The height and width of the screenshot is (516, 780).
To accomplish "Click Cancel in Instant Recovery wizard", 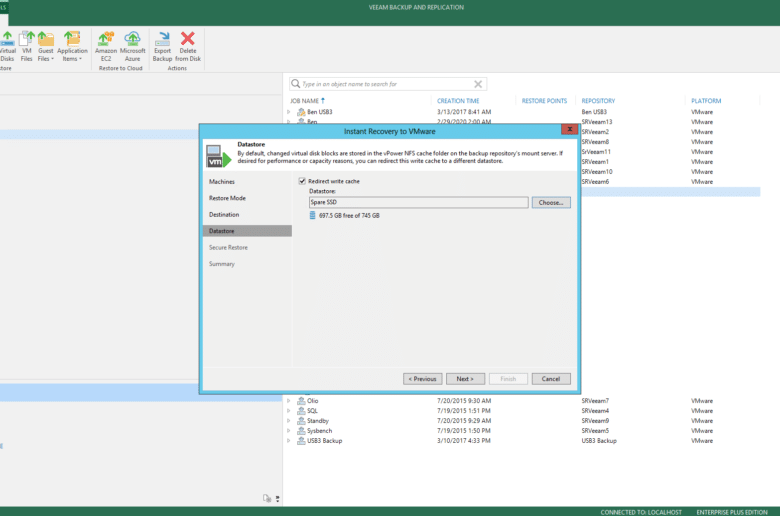I will pos(551,379).
